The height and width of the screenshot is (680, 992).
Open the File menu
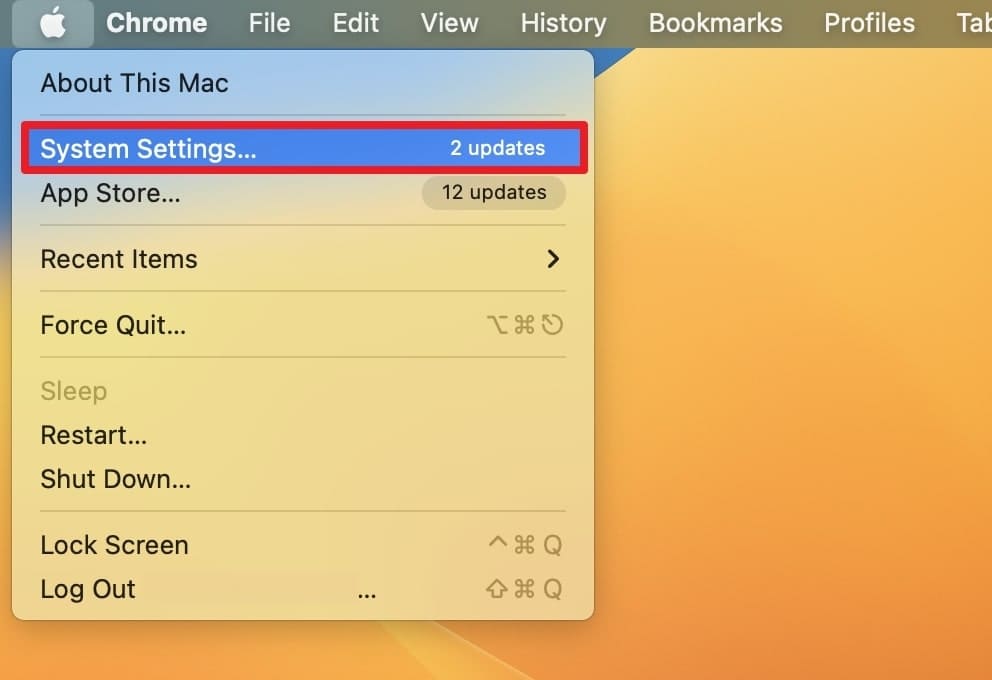pyautogui.click(x=270, y=23)
